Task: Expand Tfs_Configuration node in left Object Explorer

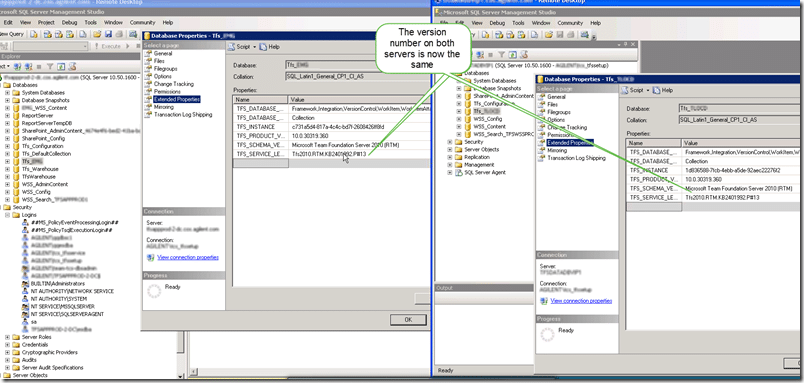Action: tap(7, 146)
